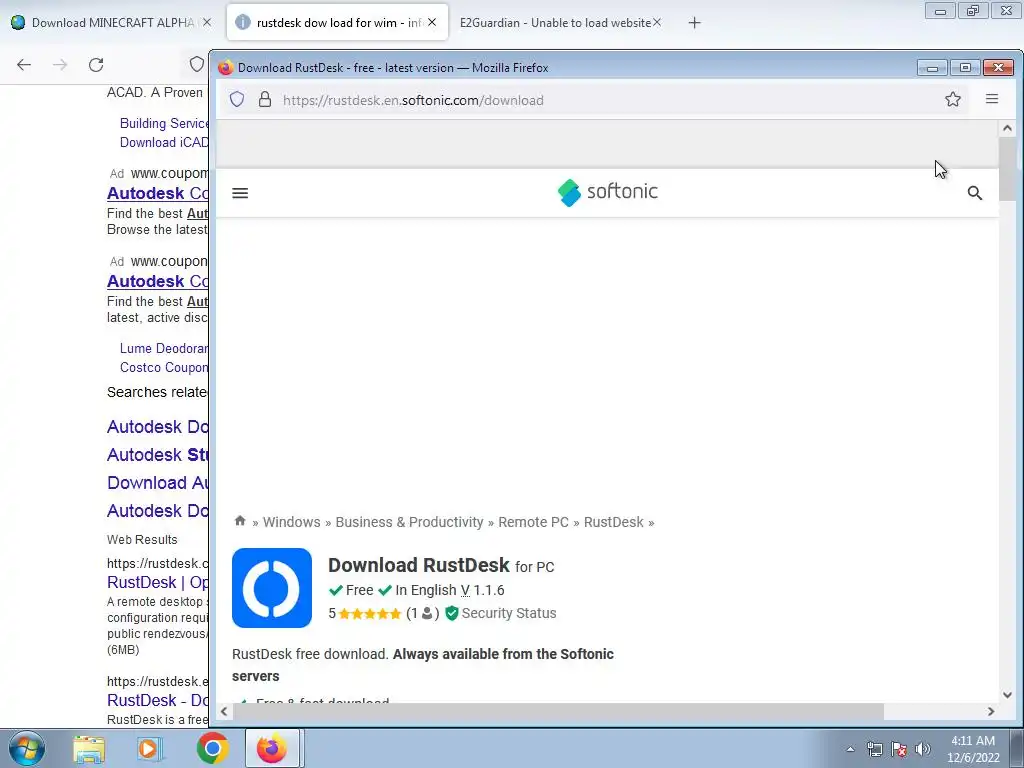Click the tracking protection shield in popup window
Screen dimensions: 1024x768
237,99
